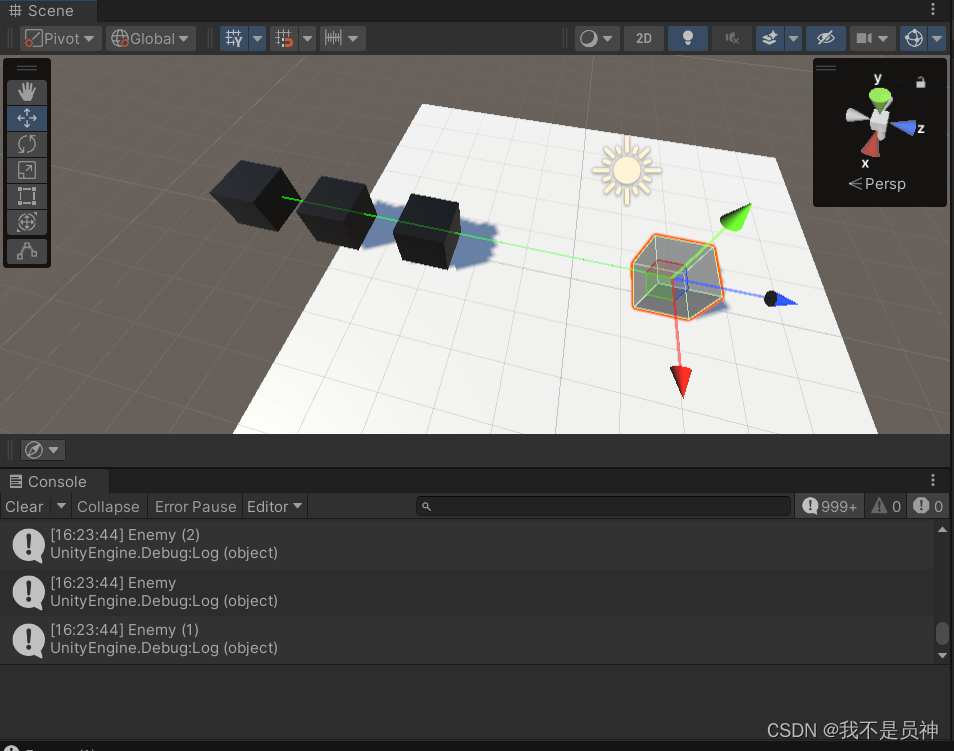Open the Global orientation dropdown

150,38
